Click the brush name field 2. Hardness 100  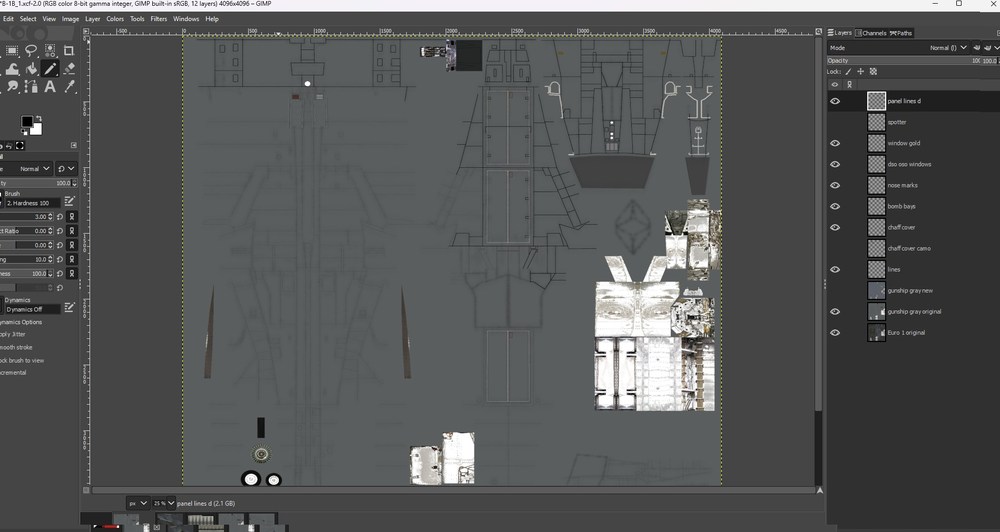(32, 203)
